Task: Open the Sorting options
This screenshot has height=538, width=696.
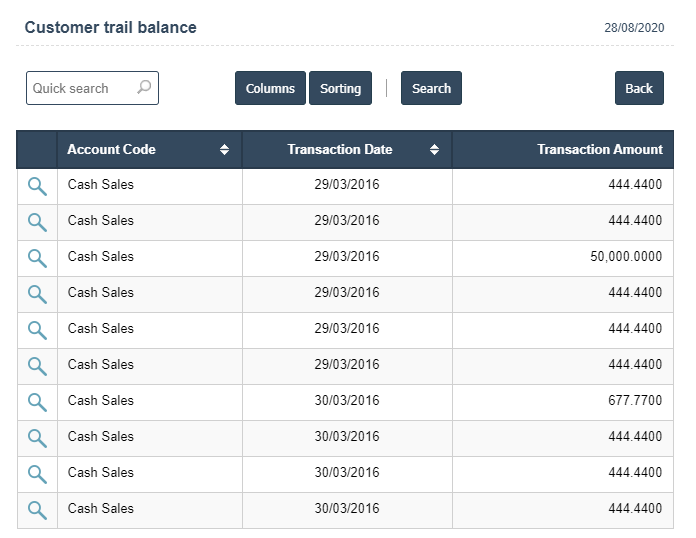Action: coord(340,88)
